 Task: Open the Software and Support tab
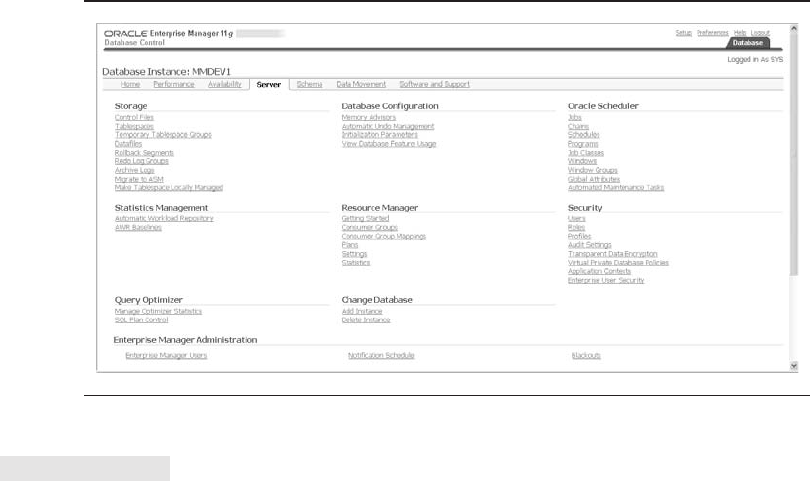click(x=434, y=84)
